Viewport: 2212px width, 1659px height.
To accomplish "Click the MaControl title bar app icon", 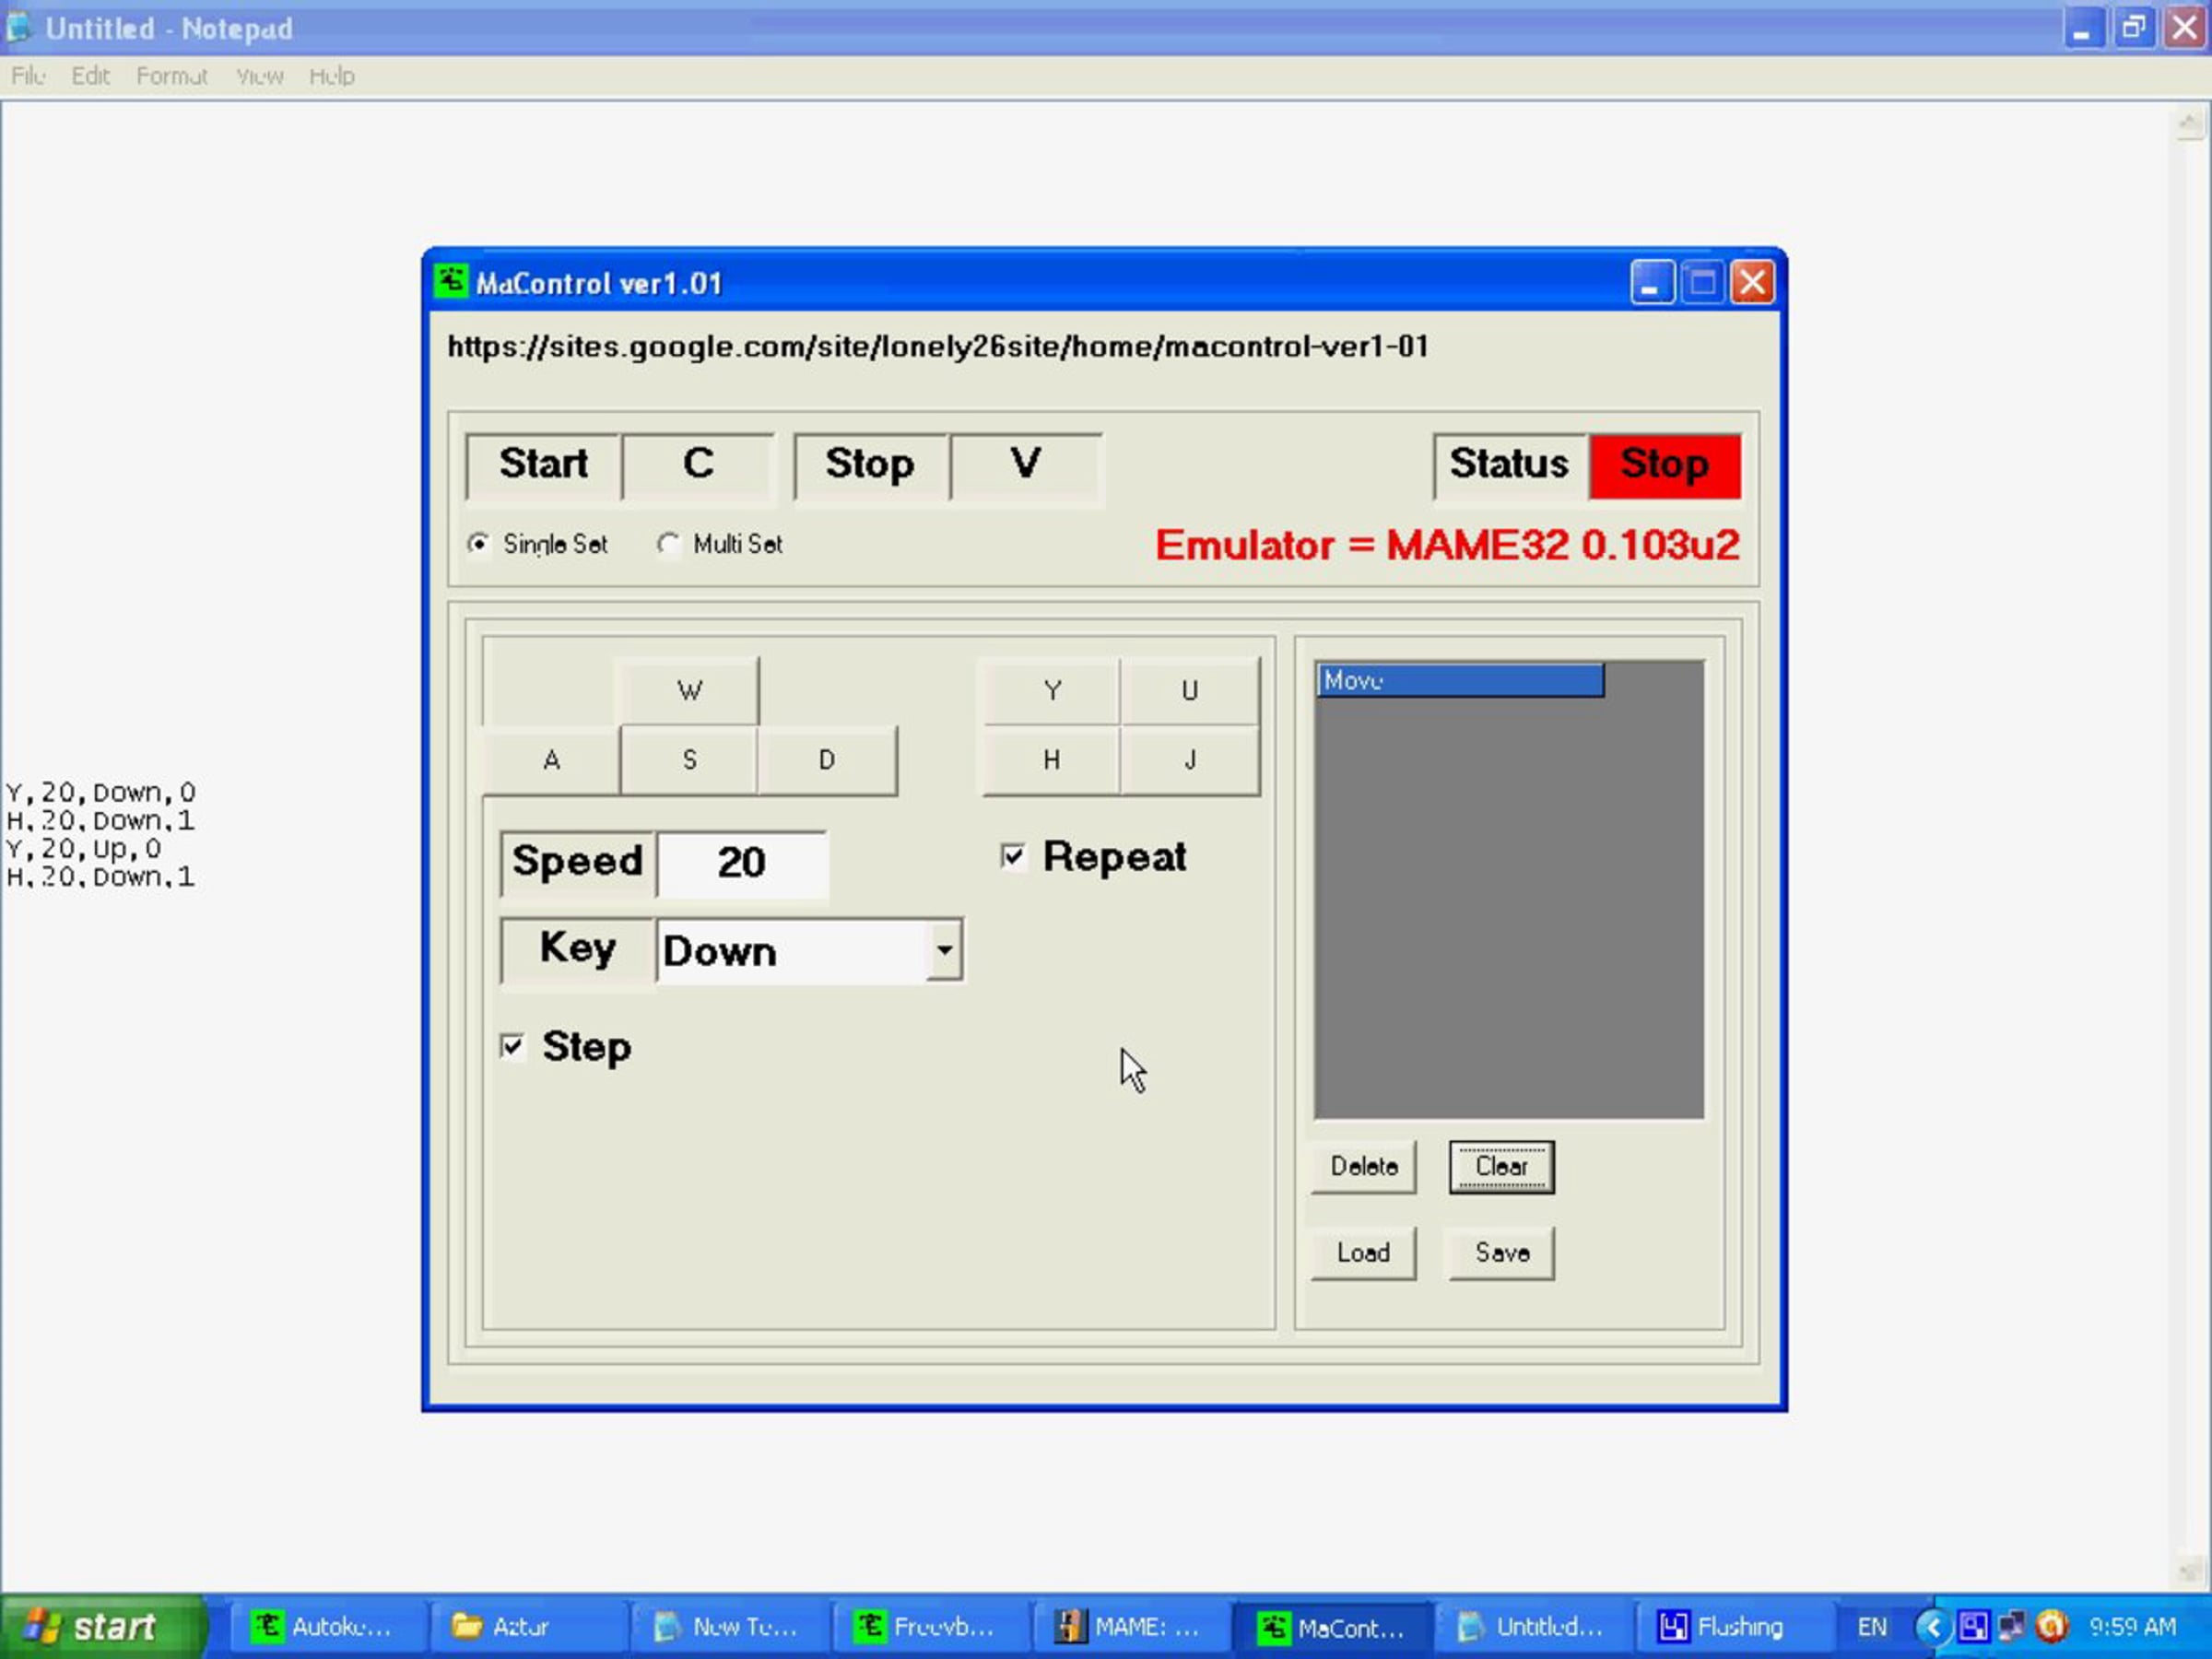I will coord(451,282).
